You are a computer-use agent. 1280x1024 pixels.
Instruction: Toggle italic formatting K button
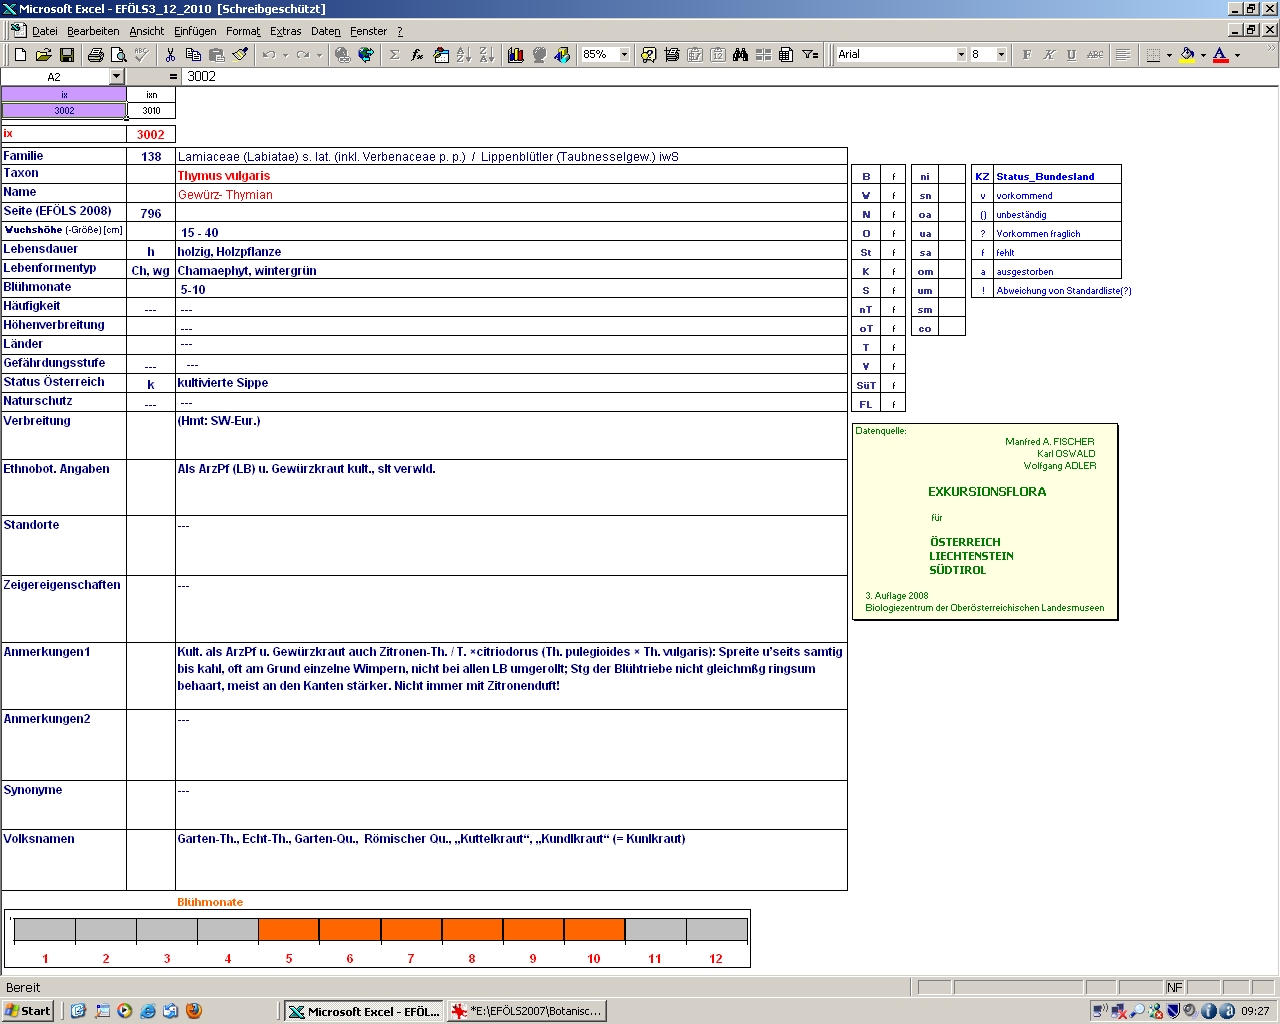coord(1050,55)
